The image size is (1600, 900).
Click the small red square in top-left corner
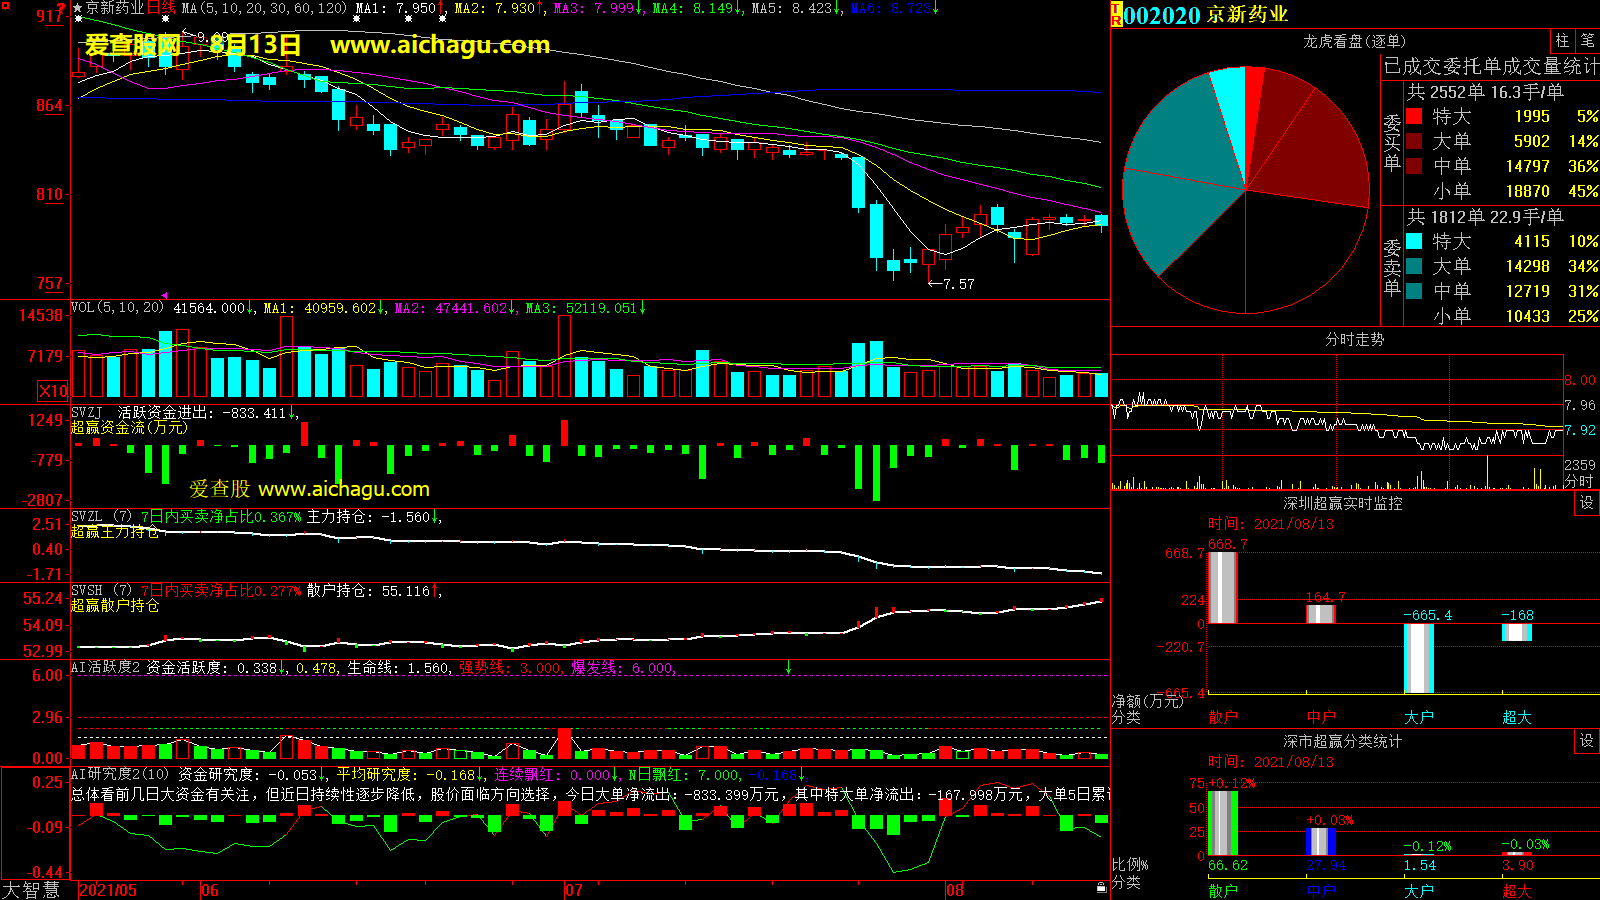coord(6,6)
